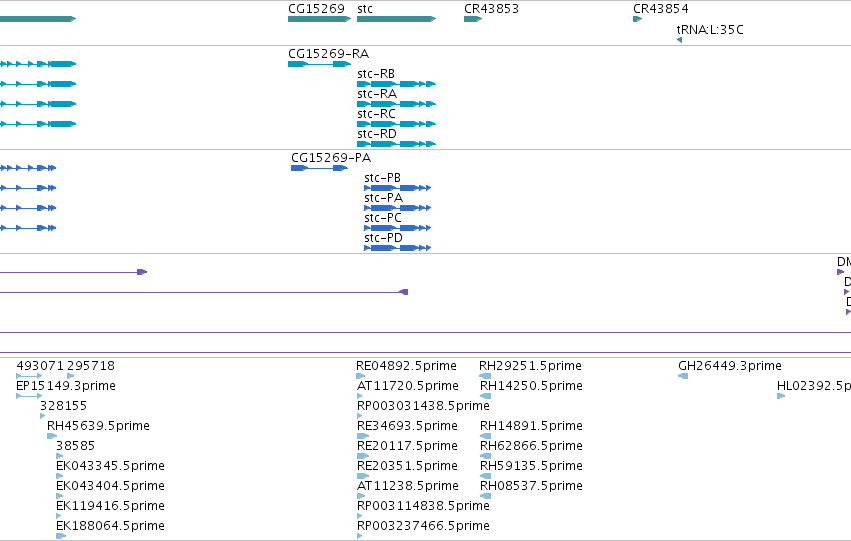This screenshot has height=541, width=851.
Task: Click the RP003031438.5prime EST marker
Action: tap(359, 416)
